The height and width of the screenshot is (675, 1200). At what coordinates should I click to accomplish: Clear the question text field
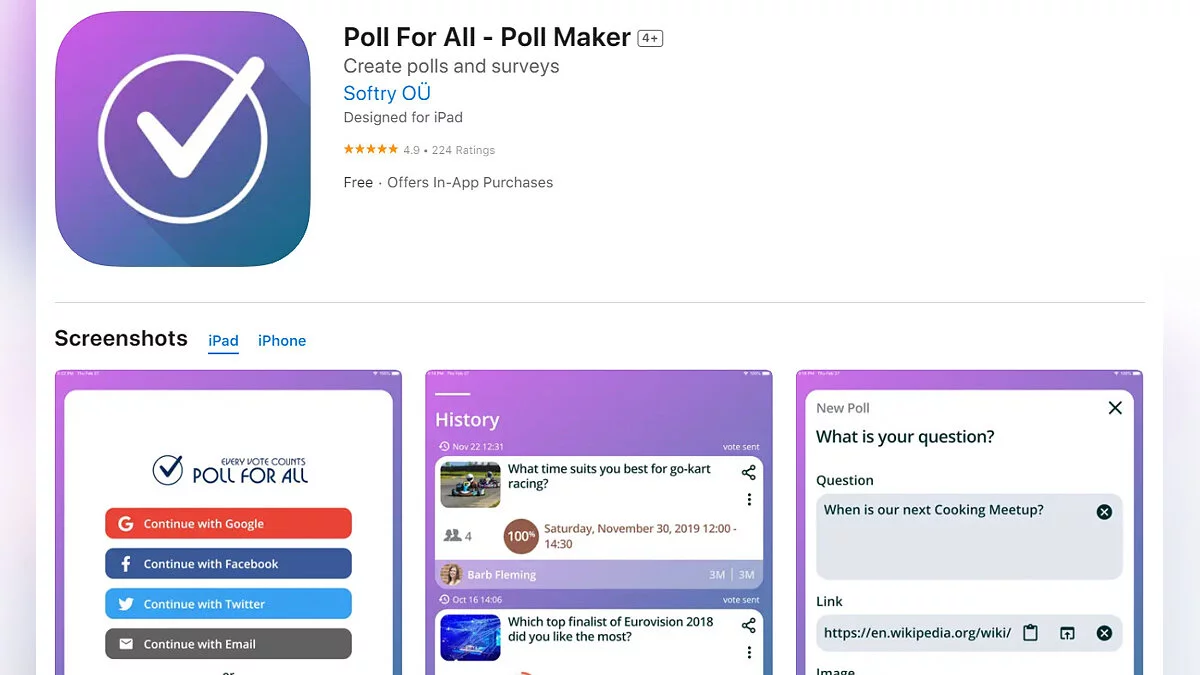[1104, 512]
